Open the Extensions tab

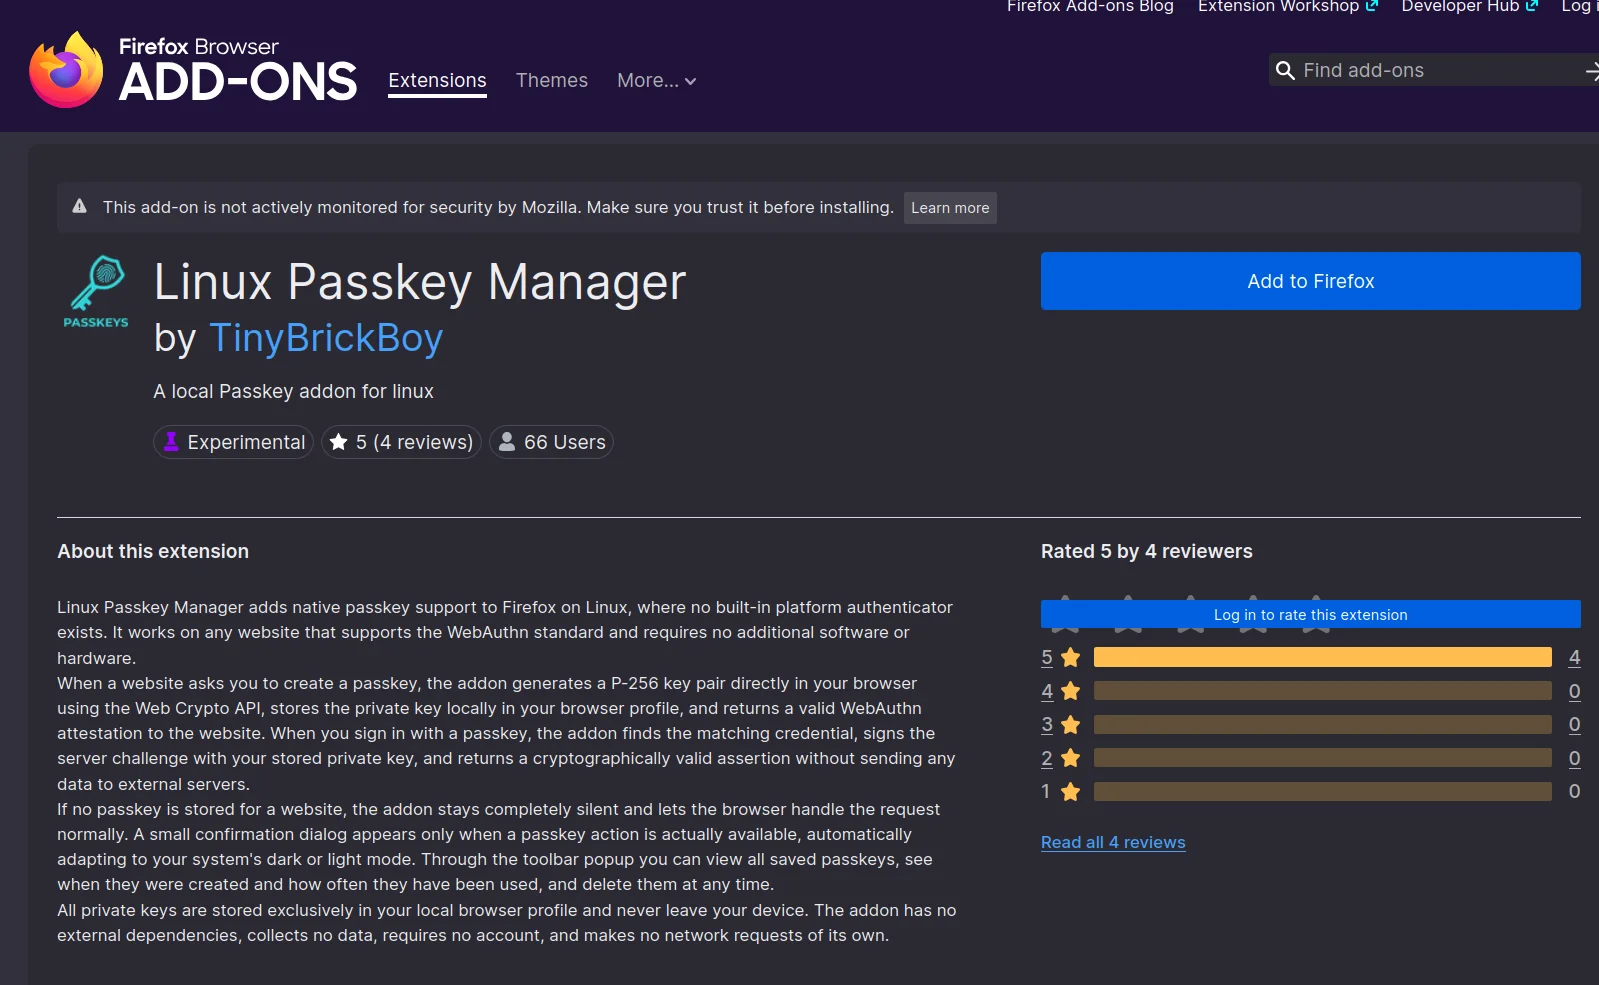click(x=437, y=81)
